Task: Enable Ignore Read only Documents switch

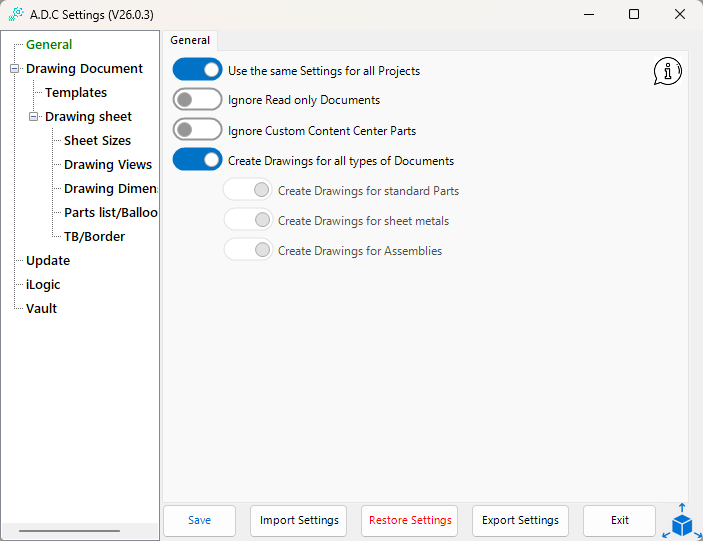Action: [x=197, y=100]
